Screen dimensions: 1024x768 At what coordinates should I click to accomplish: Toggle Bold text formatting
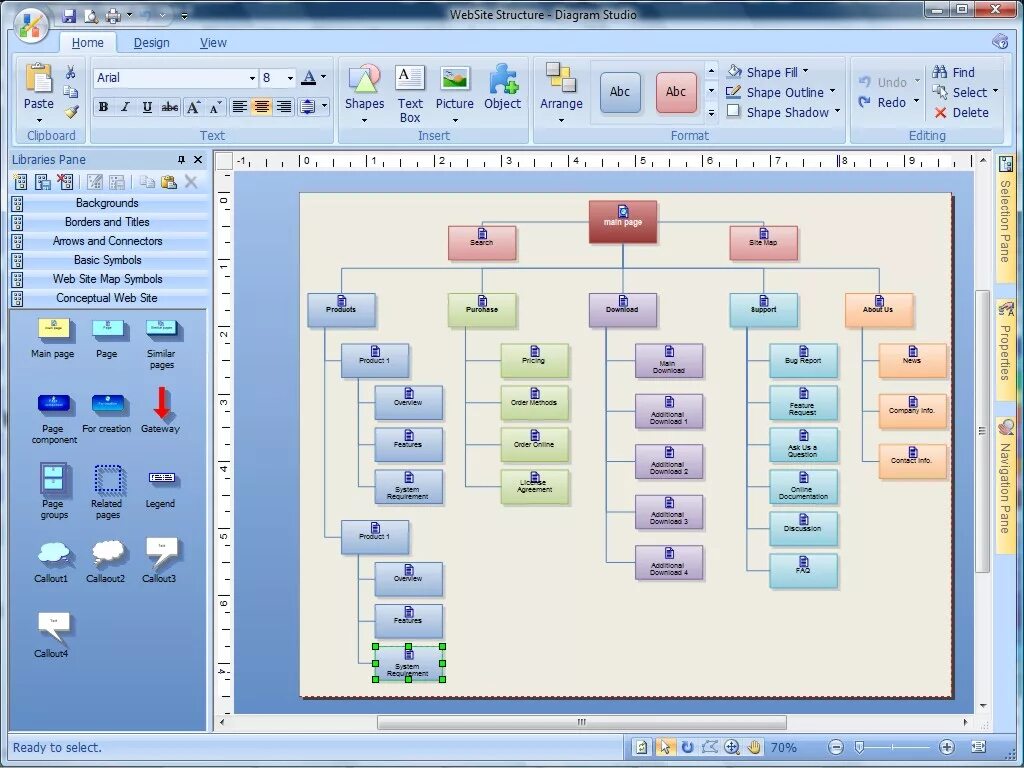[103, 107]
